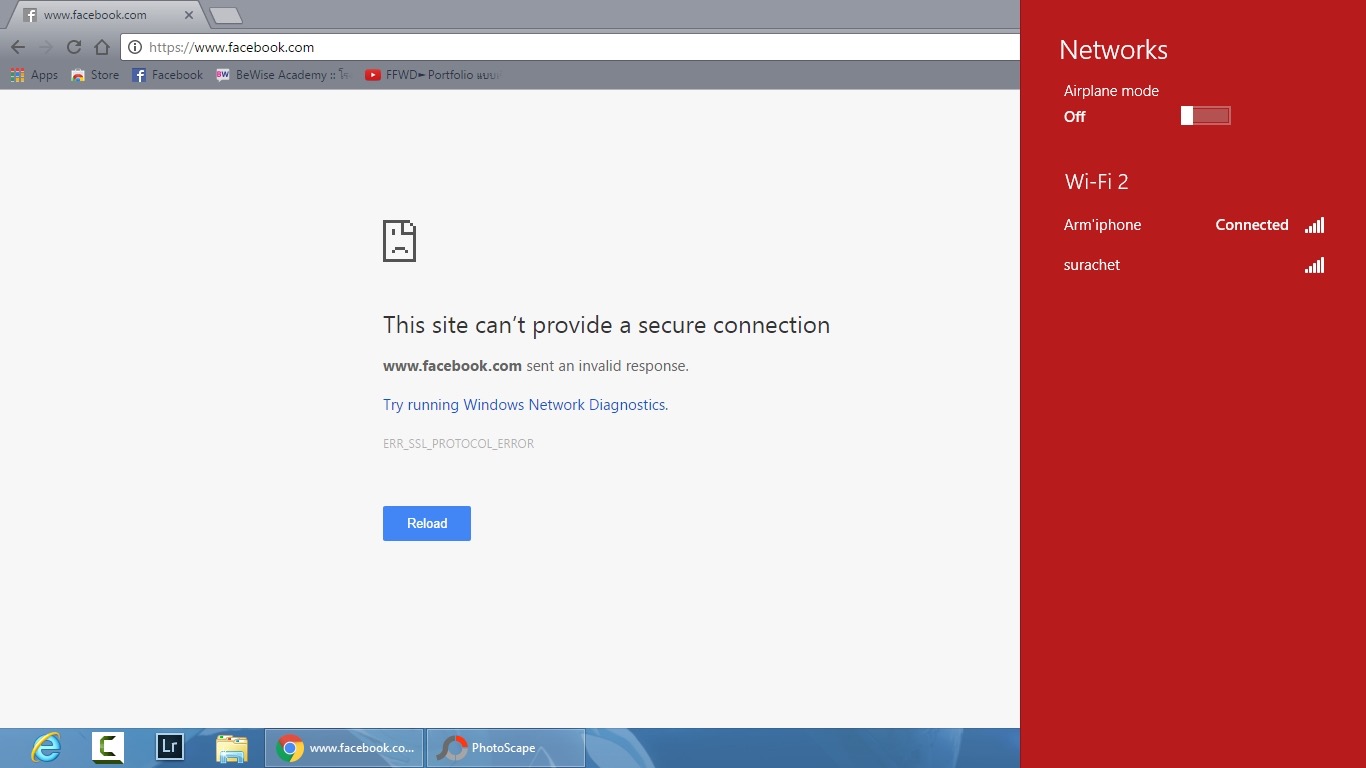Viewport: 1366px width, 768px height.
Task: Select the Arm'iphone Wi-Fi network
Action: pos(1194,225)
